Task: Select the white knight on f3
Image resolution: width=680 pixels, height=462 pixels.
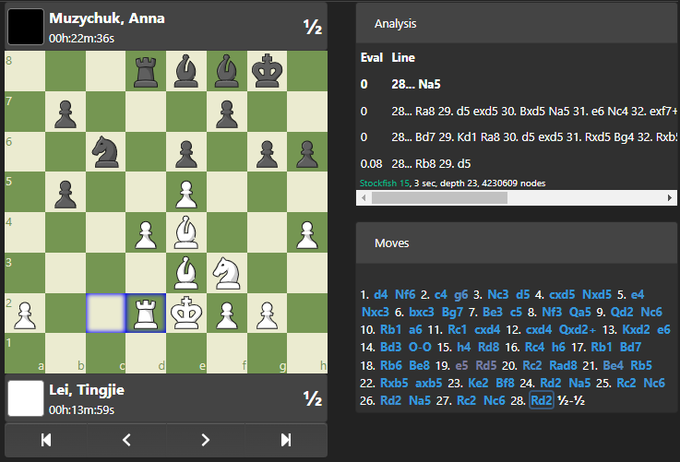Action: (x=226, y=272)
